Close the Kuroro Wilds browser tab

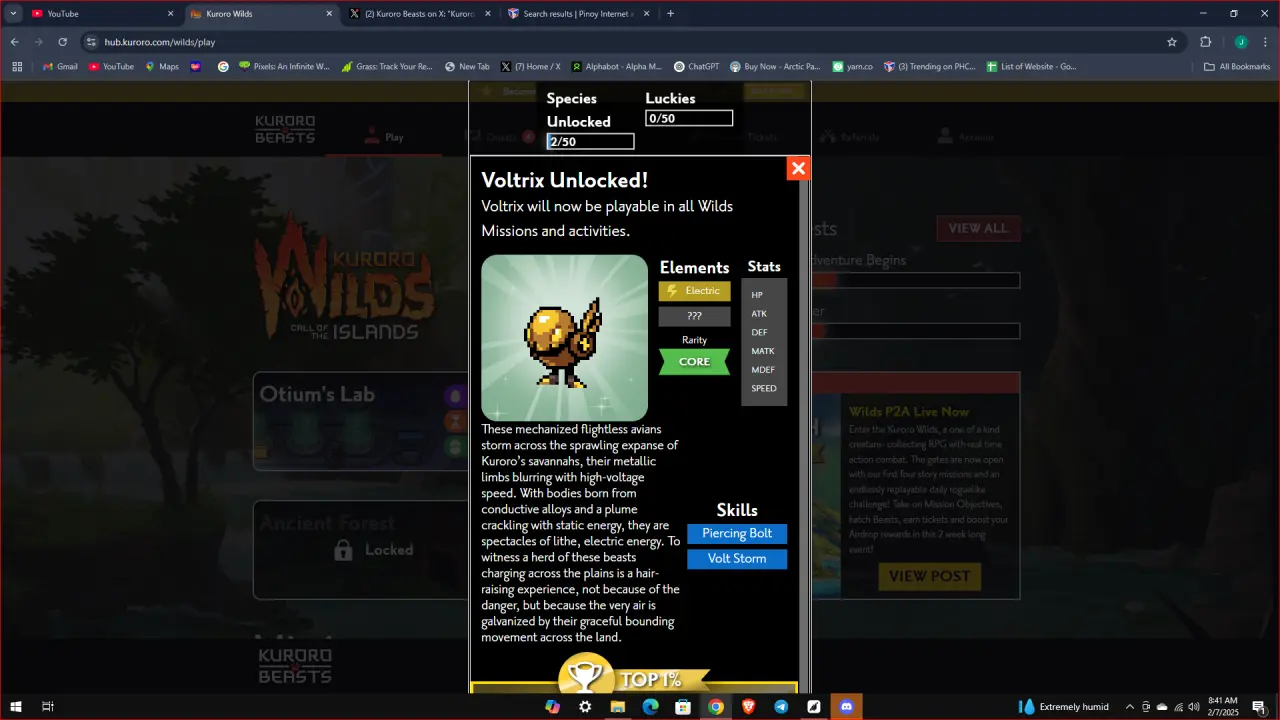[329, 14]
